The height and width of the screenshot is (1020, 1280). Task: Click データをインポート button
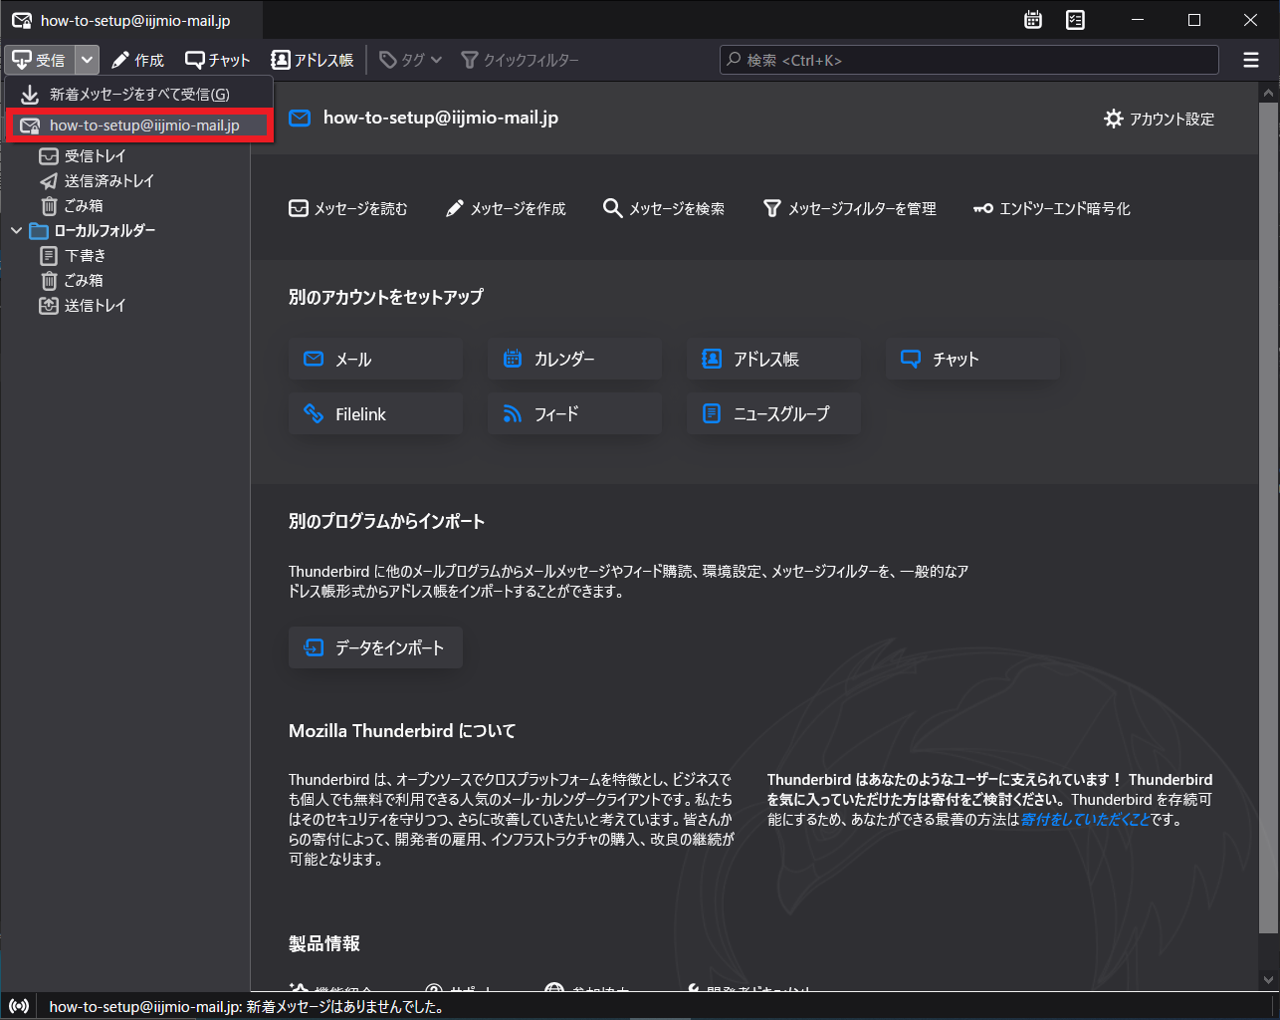click(x=376, y=648)
